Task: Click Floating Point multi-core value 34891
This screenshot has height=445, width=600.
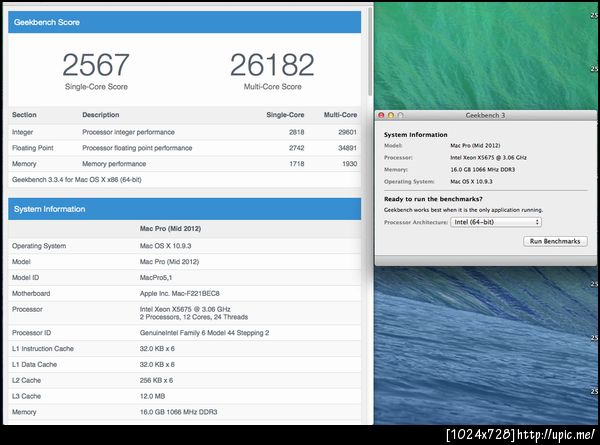Action: point(347,148)
